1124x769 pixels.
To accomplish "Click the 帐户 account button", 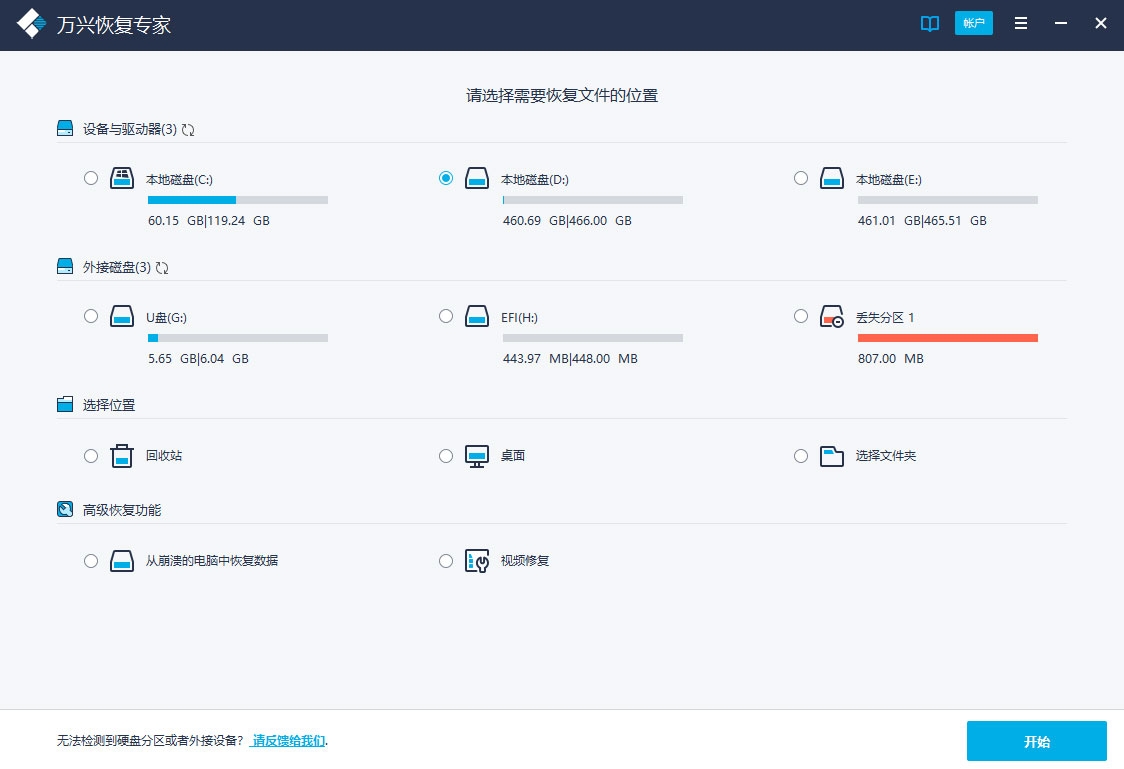I will click(x=974, y=23).
